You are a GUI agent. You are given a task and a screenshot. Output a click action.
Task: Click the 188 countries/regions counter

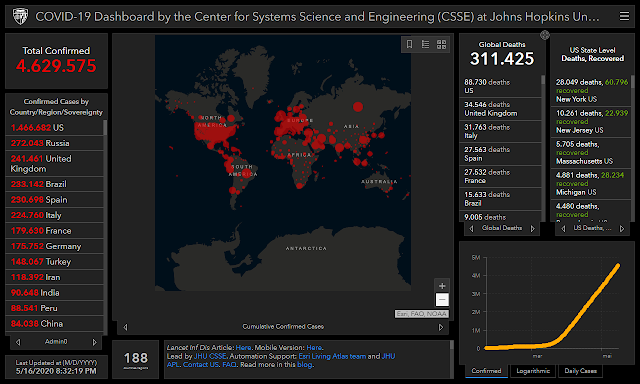pos(136,360)
